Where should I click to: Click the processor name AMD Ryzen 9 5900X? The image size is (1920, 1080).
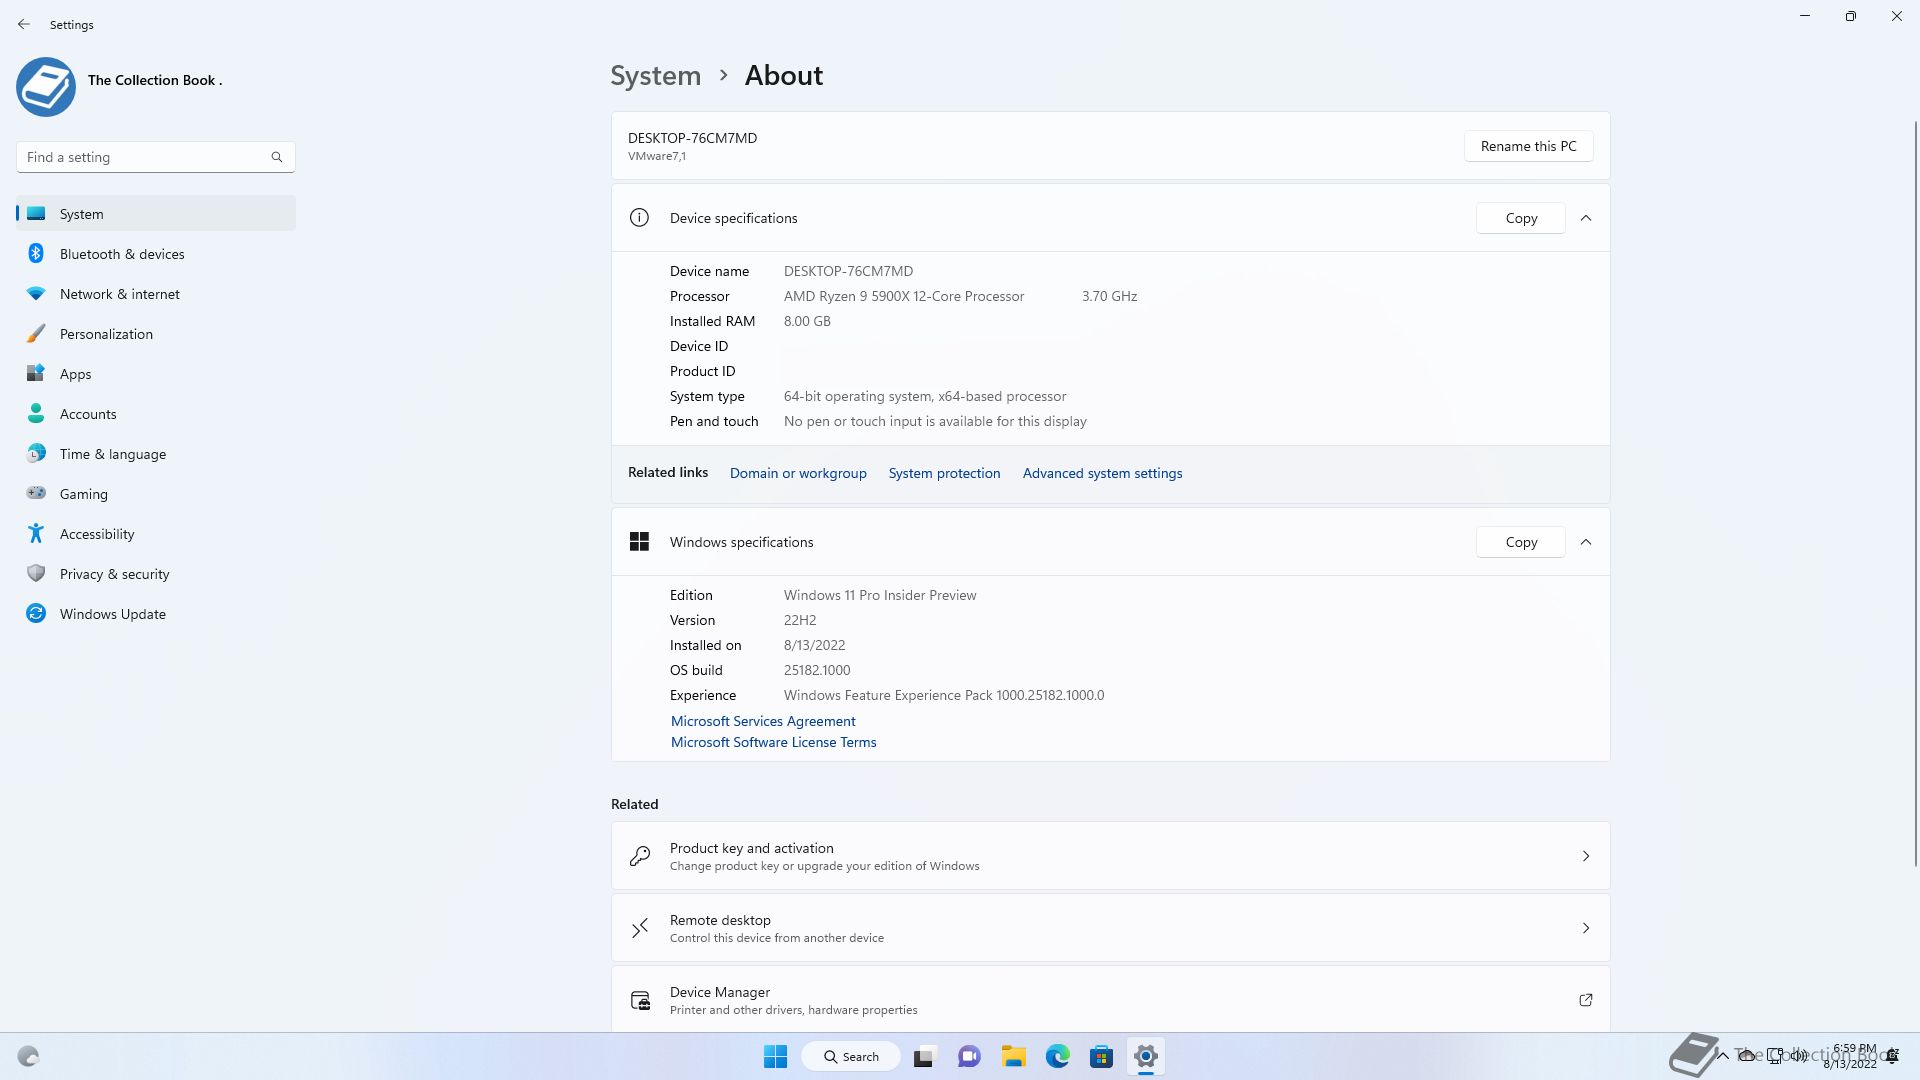coord(904,296)
